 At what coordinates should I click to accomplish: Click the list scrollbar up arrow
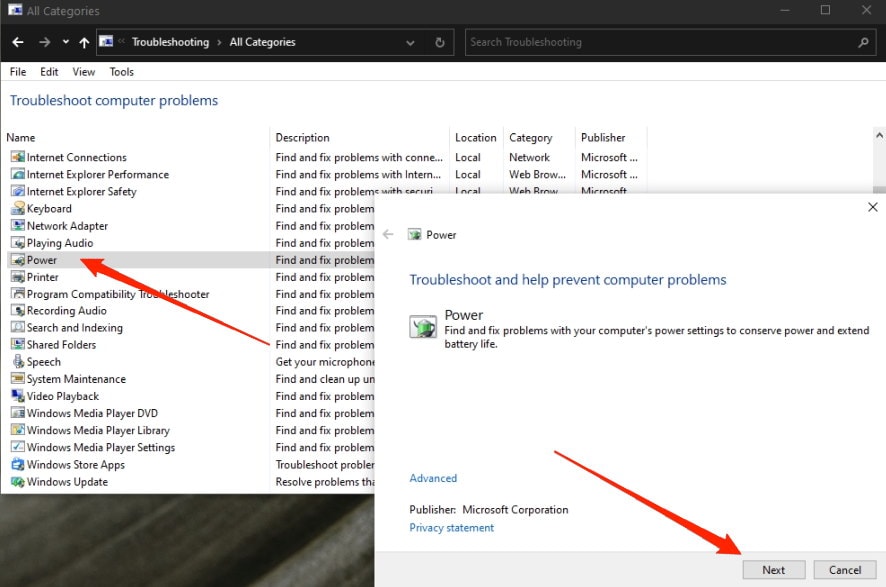[879, 136]
